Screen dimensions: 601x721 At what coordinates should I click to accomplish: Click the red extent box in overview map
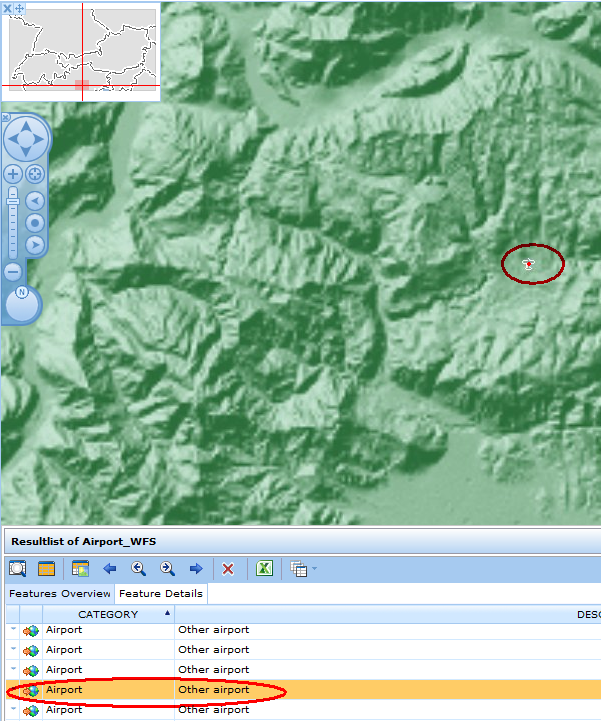(x=82, y=85)
